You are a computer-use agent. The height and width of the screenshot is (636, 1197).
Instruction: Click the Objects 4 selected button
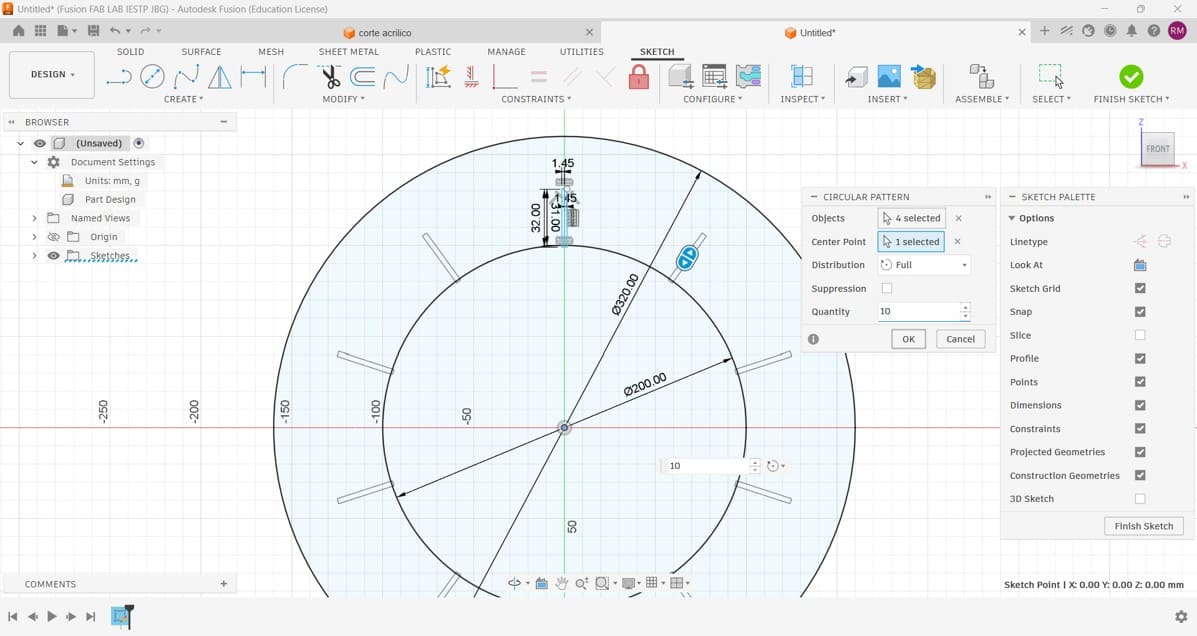click(911, 218)
